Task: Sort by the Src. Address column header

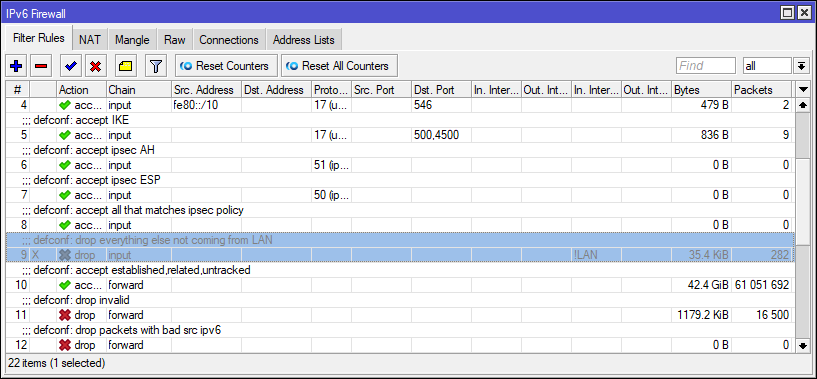Action: point(206,90)
